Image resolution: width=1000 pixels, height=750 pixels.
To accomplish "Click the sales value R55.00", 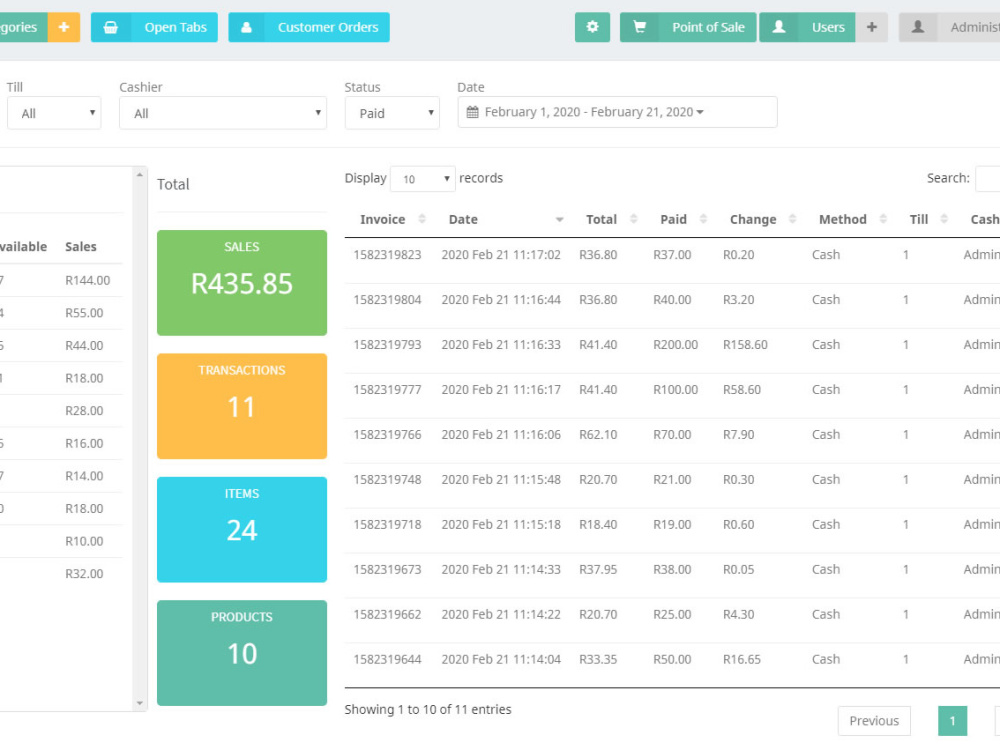I will [x=84, y=313].
